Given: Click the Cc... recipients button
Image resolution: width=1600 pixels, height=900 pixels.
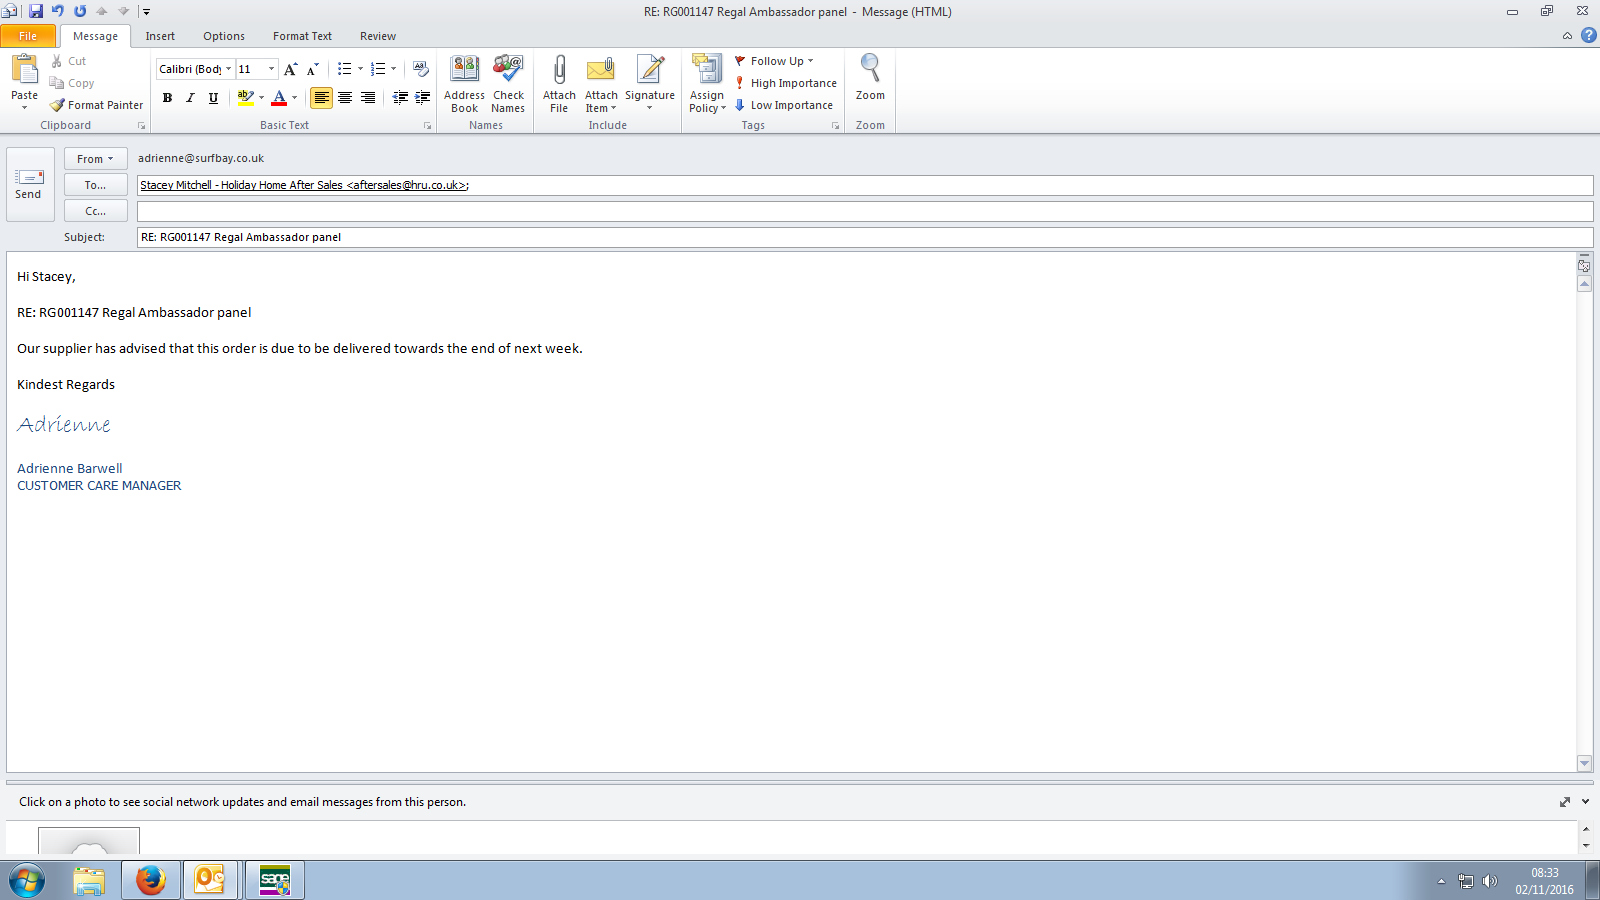Looking at the screenshot, I should pos(95,211).
